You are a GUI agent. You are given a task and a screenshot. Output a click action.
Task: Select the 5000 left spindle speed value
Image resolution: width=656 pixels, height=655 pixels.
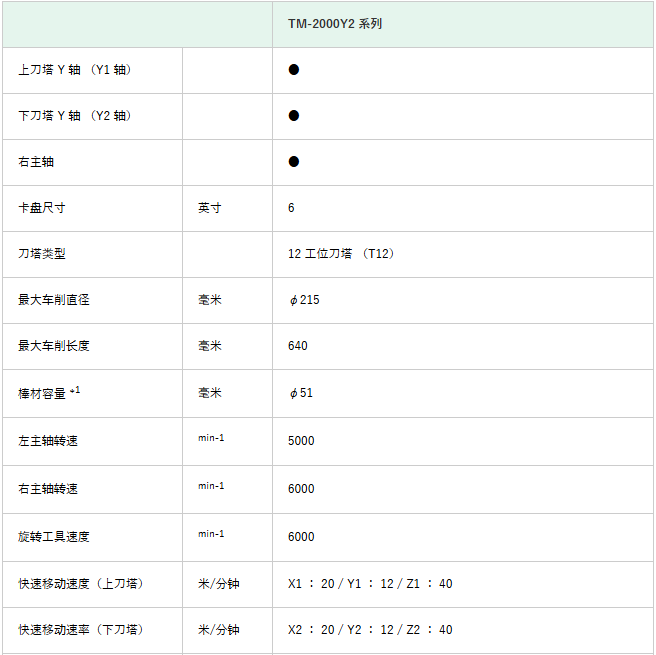tap(301, 441)
